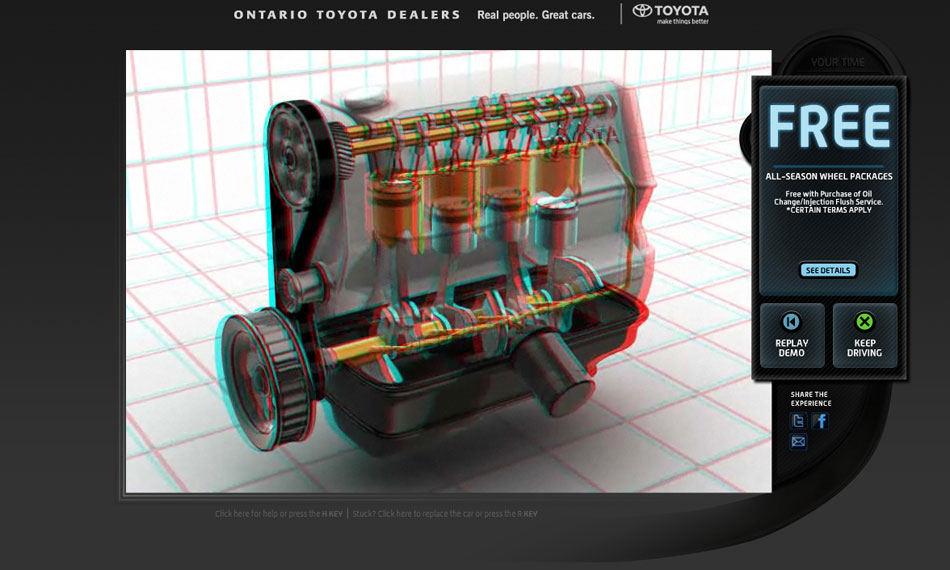Select the KEEP DRIVING button
The width and height of the screenshot is (950, 570).
865,335
